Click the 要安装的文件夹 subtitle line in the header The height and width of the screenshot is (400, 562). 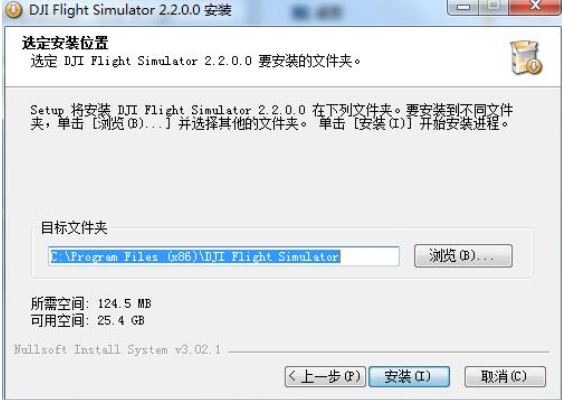coord(196,61)
